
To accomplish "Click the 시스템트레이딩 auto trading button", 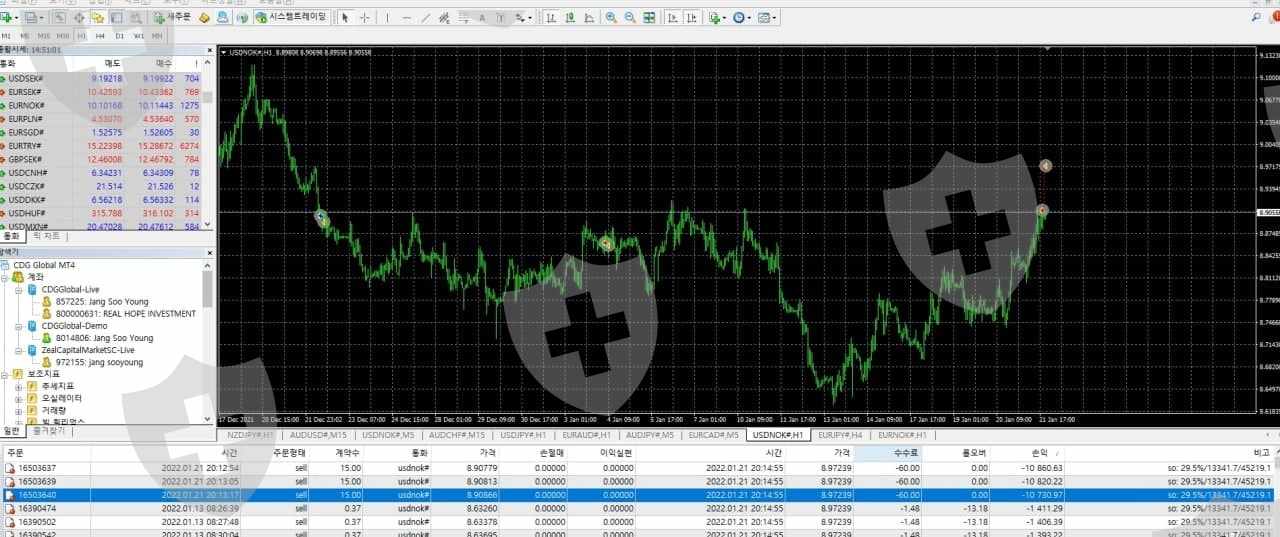I will (290, 17).
